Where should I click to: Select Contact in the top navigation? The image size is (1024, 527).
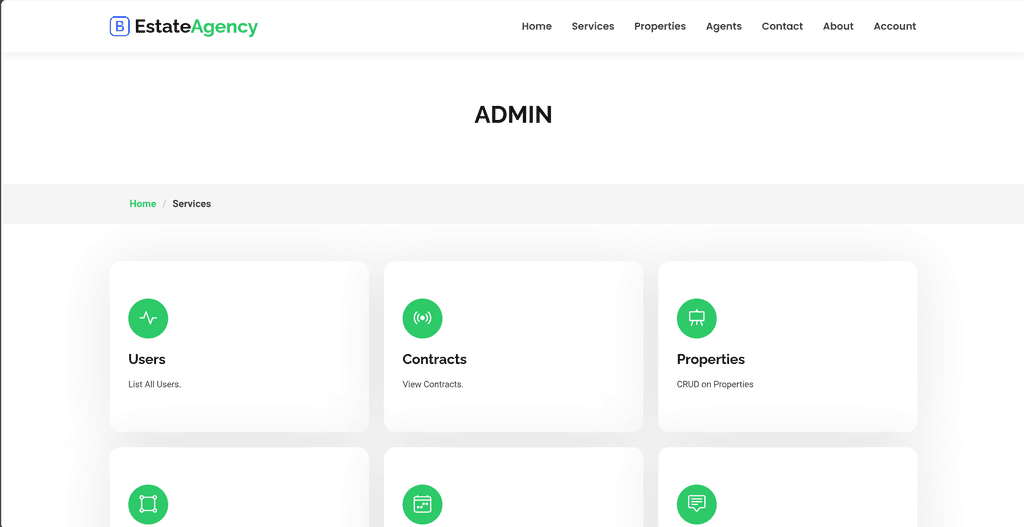pos(782,26)
